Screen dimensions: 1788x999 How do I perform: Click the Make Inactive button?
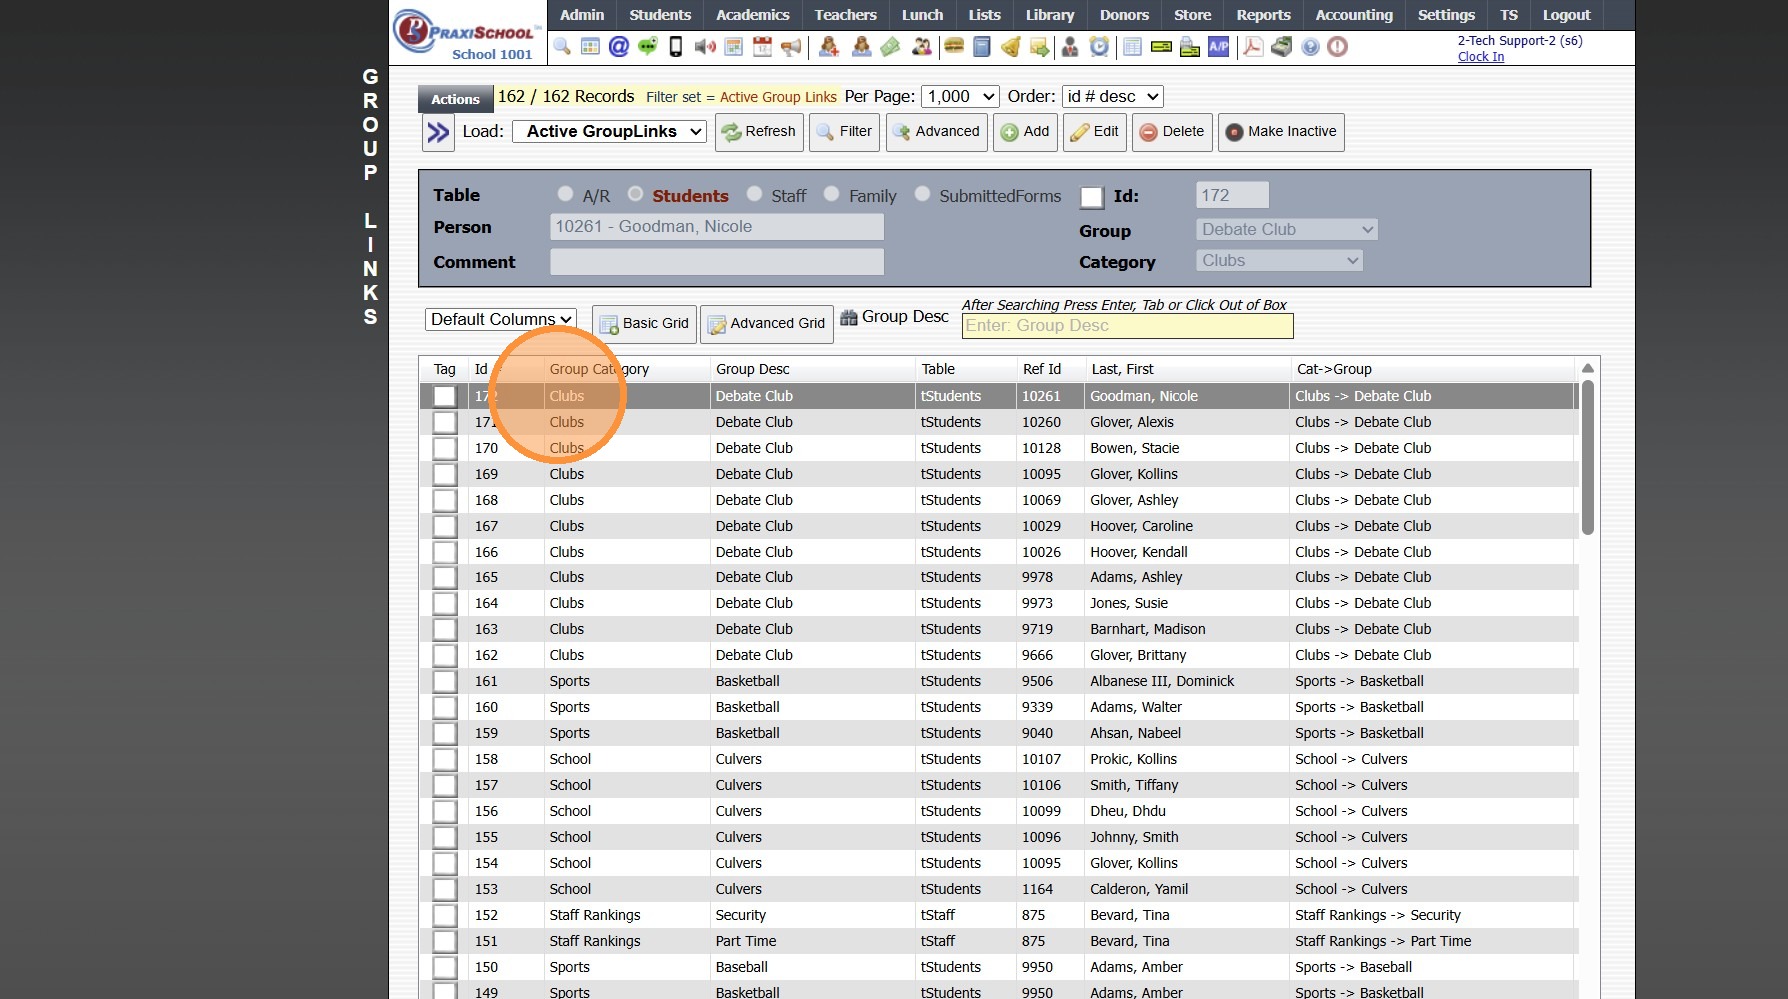[1281, 132]
